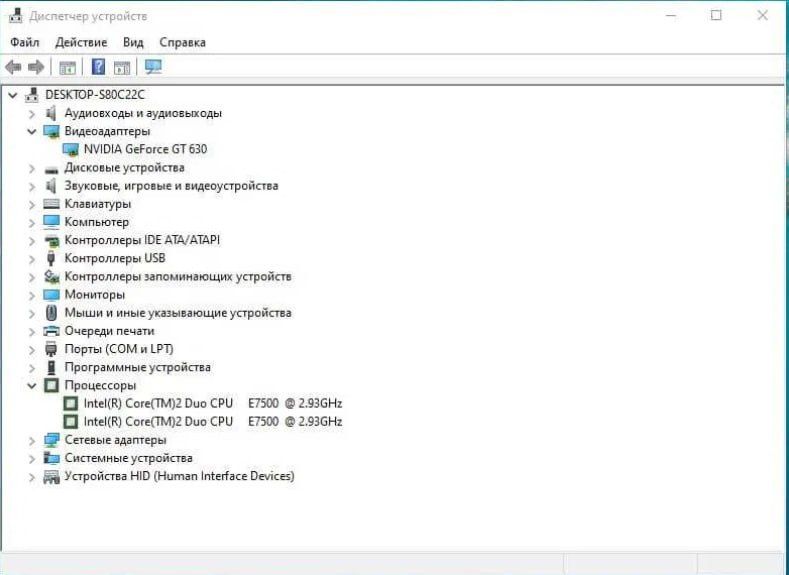This screenshot has height=575, width=789.
Task: Click the audio inputs speaker icon
Action: click(x=51, y=113)
